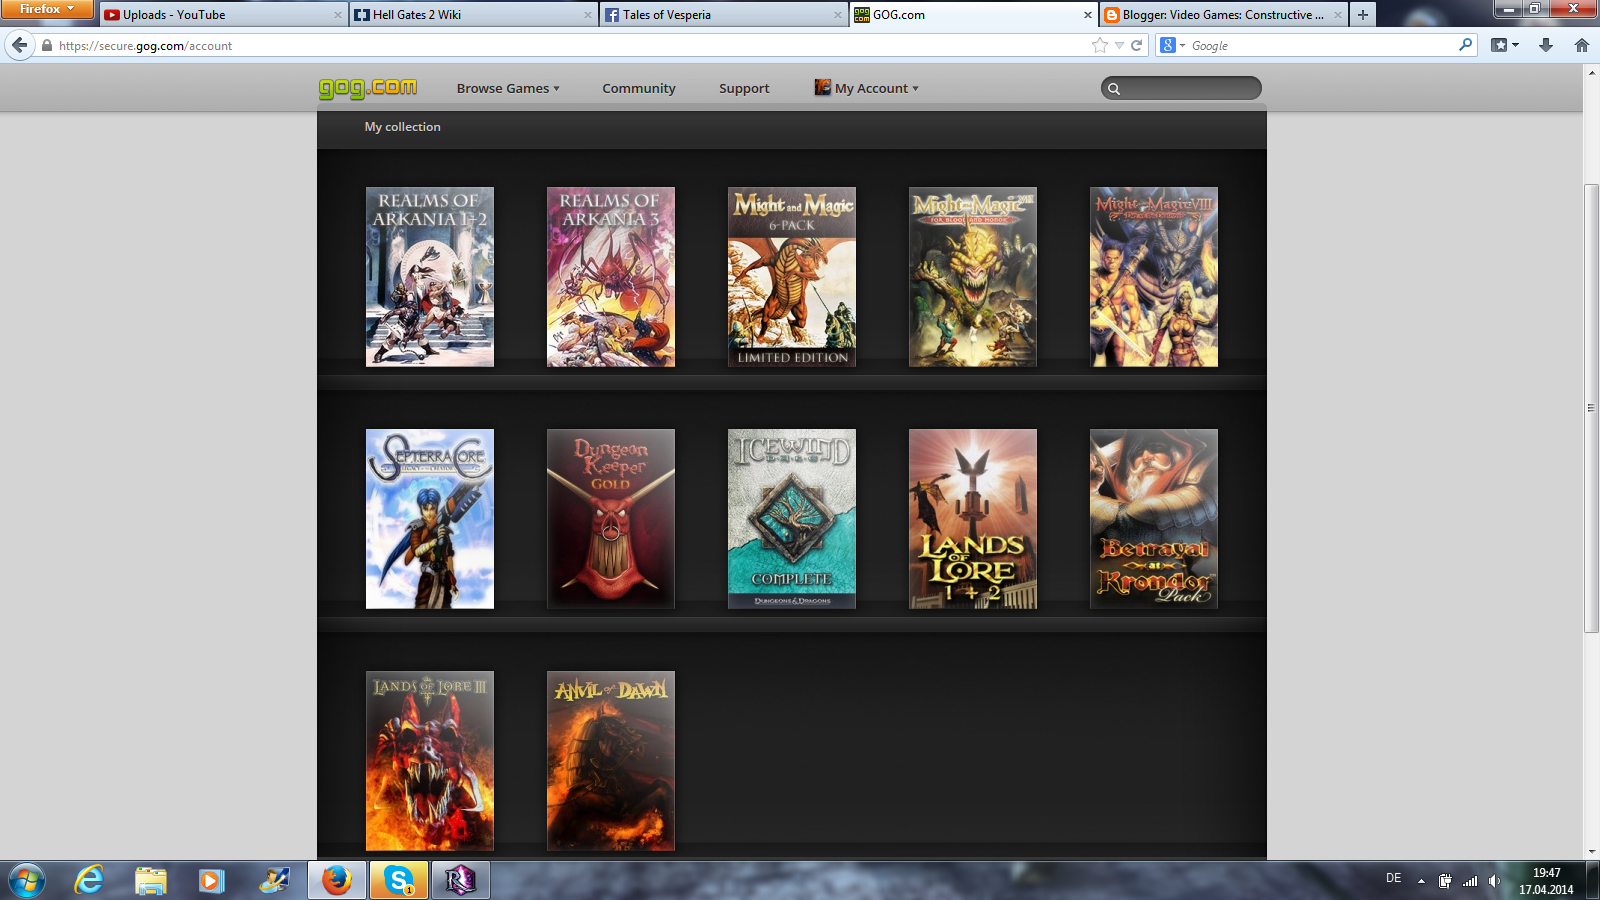Open Might and Magic VII cover
Image resolution: width=1600 pixels, height=900 pixels.
973,277
